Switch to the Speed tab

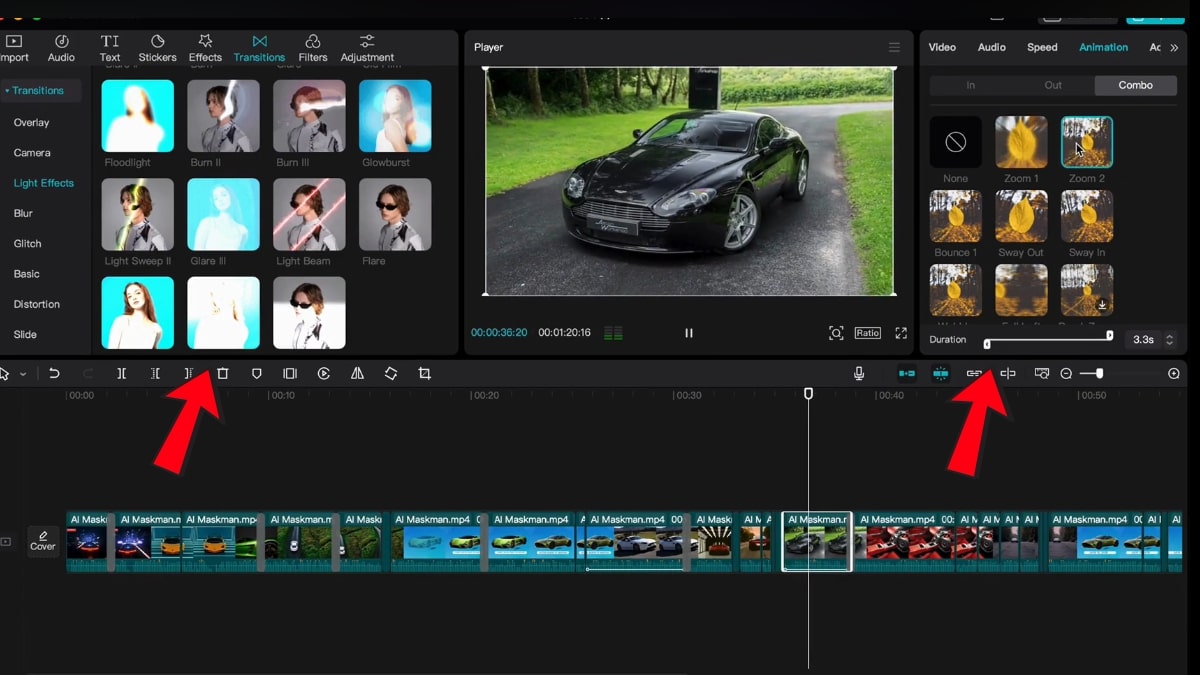point(1042,47)
